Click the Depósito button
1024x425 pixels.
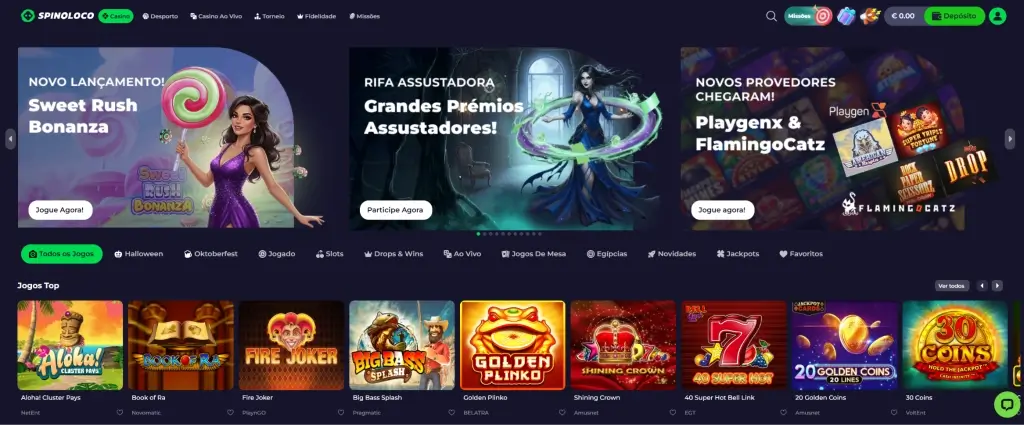pos(954,16)
